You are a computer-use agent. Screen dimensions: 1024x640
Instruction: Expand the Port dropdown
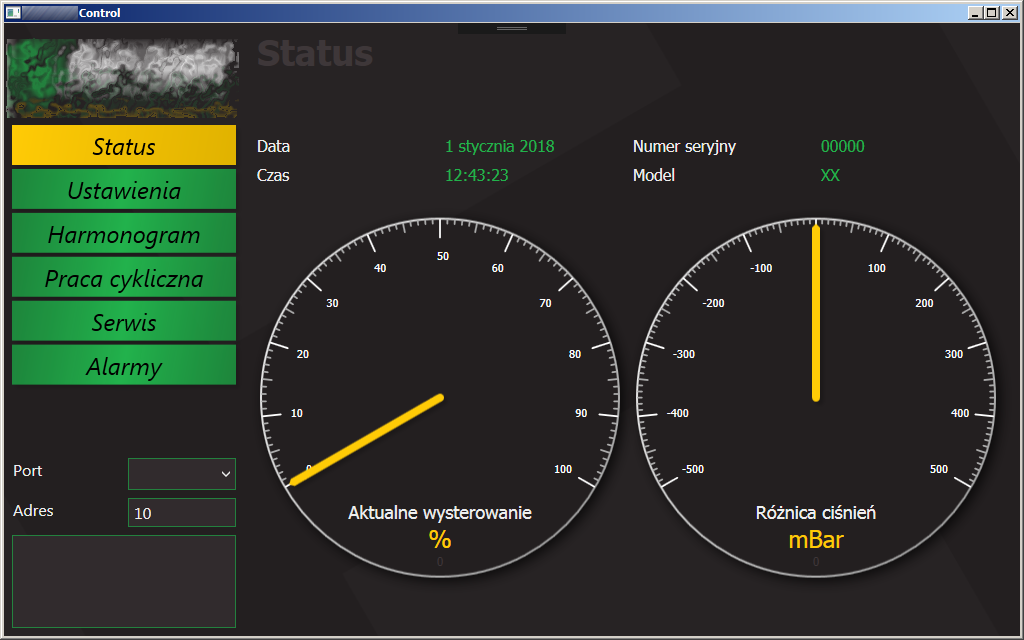point(182,473)
